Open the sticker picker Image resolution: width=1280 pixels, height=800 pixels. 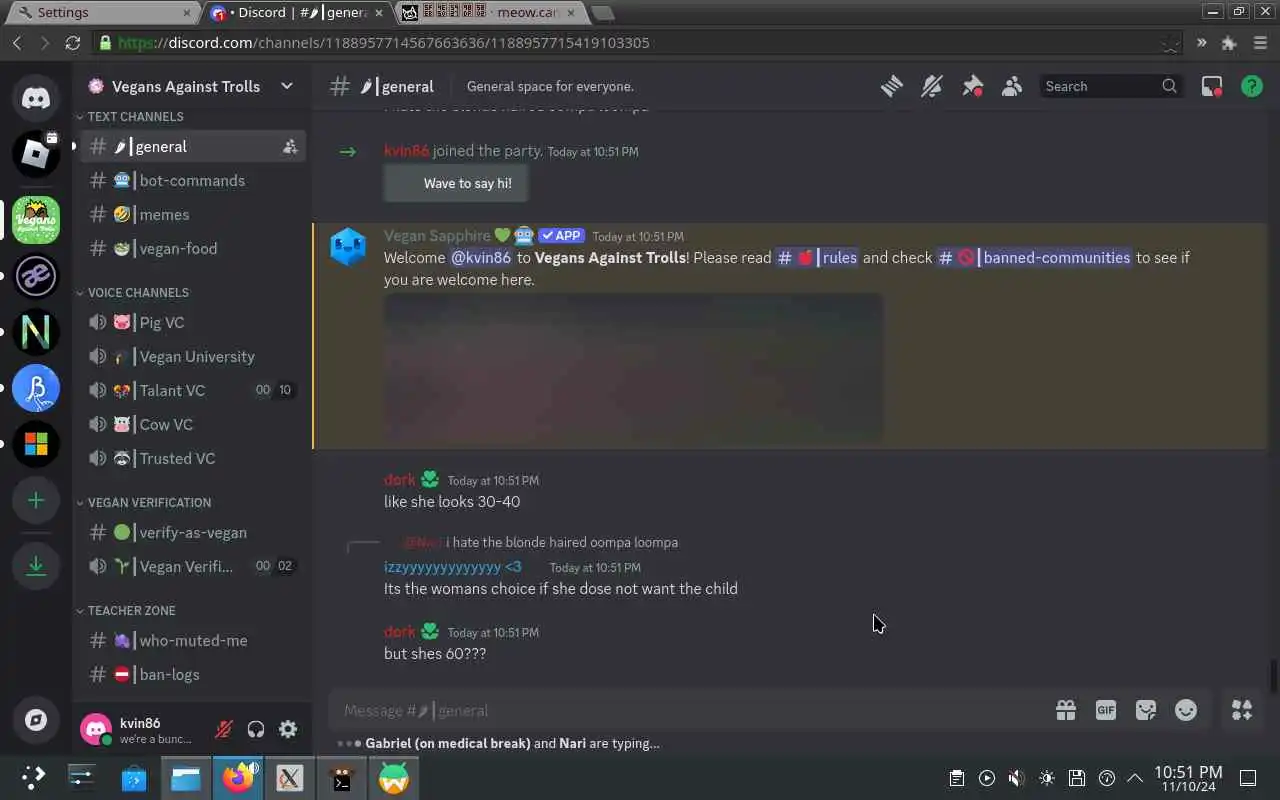click(1146, 710)
